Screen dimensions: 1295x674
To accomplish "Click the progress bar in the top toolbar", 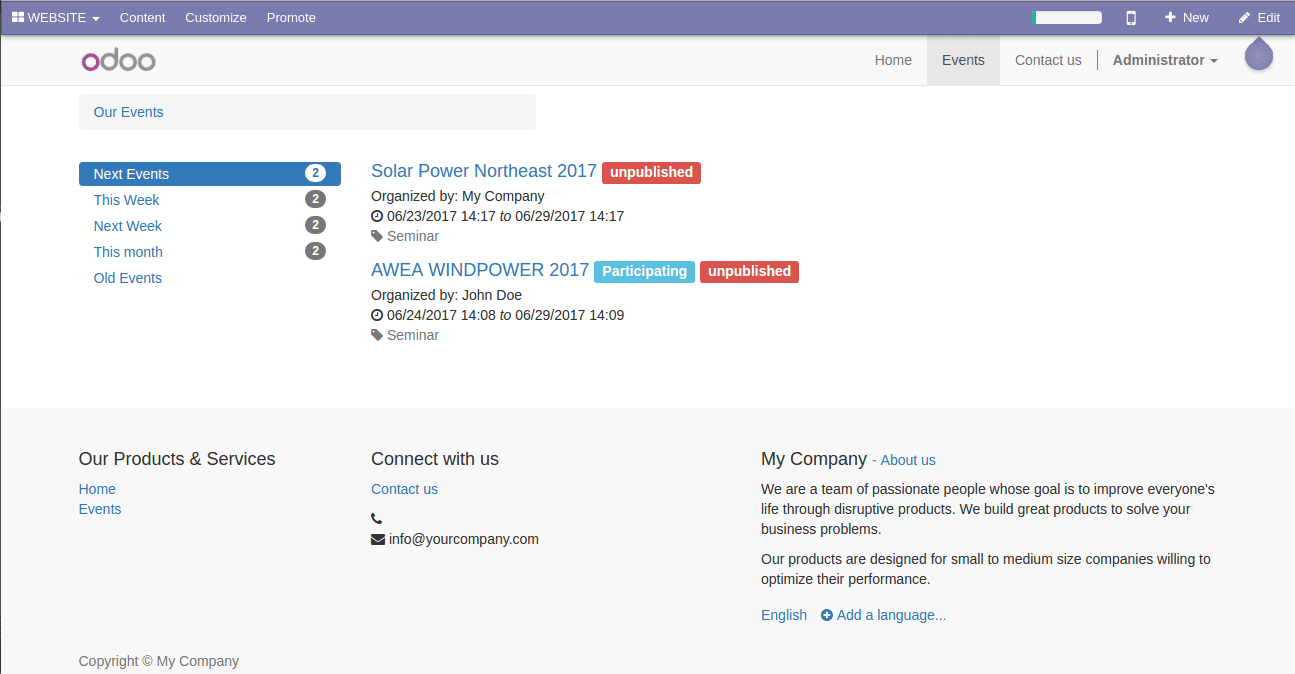I will pos(1067,18).
